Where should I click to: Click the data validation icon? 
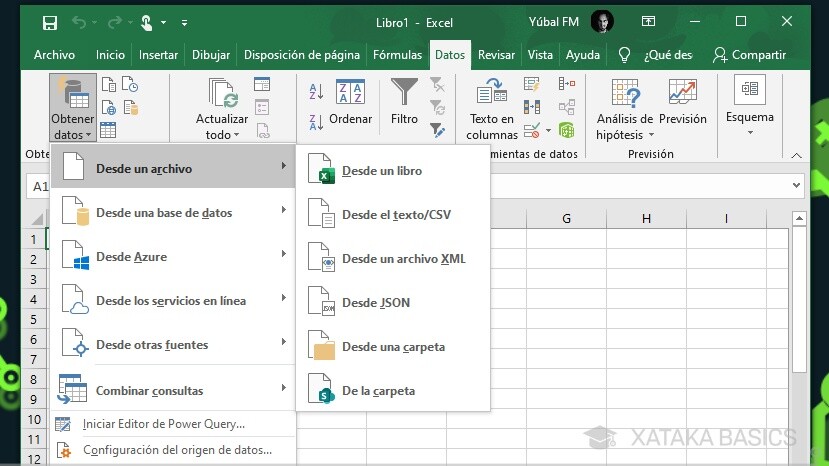click(x=532, y=130)
